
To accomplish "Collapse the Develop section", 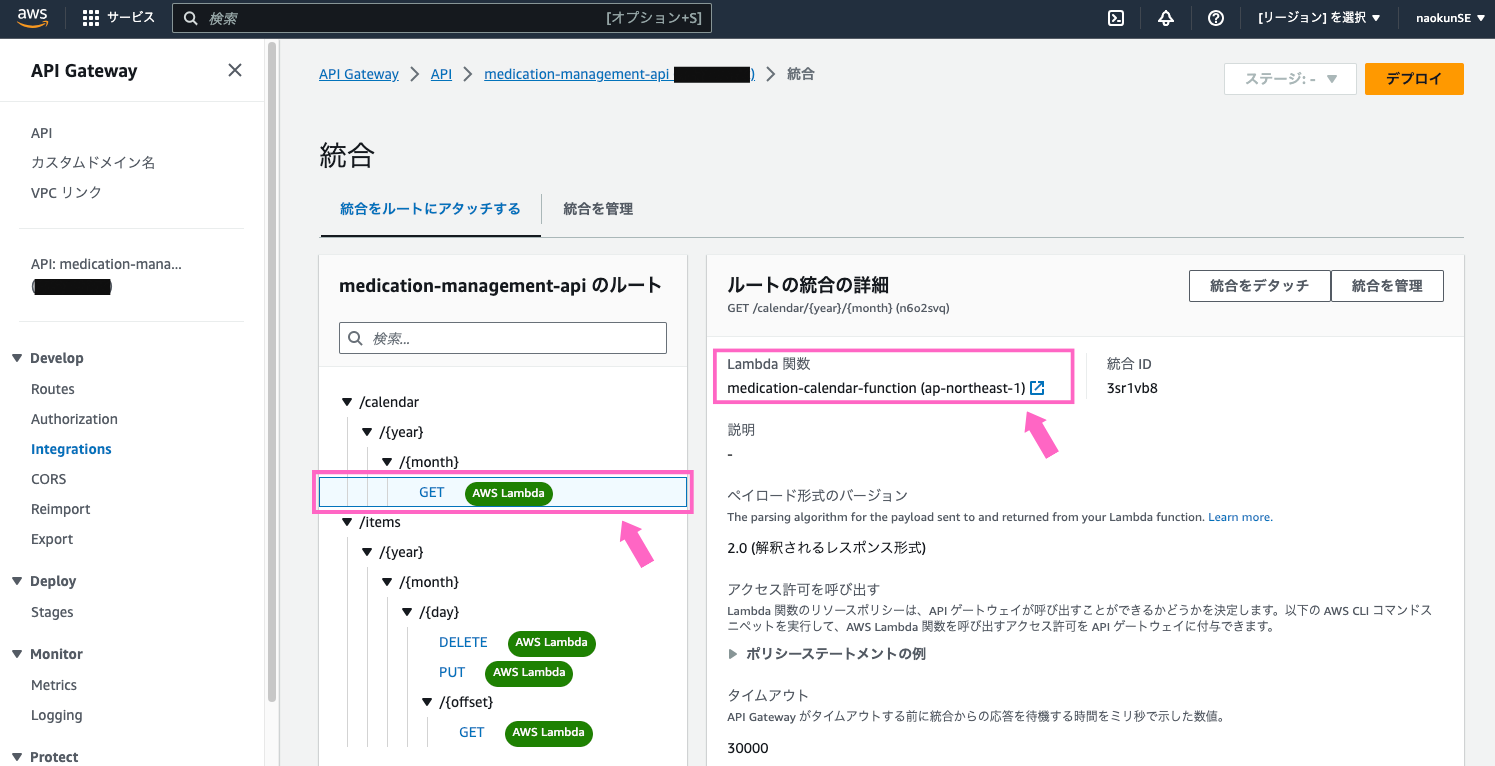I will [17, 358].
